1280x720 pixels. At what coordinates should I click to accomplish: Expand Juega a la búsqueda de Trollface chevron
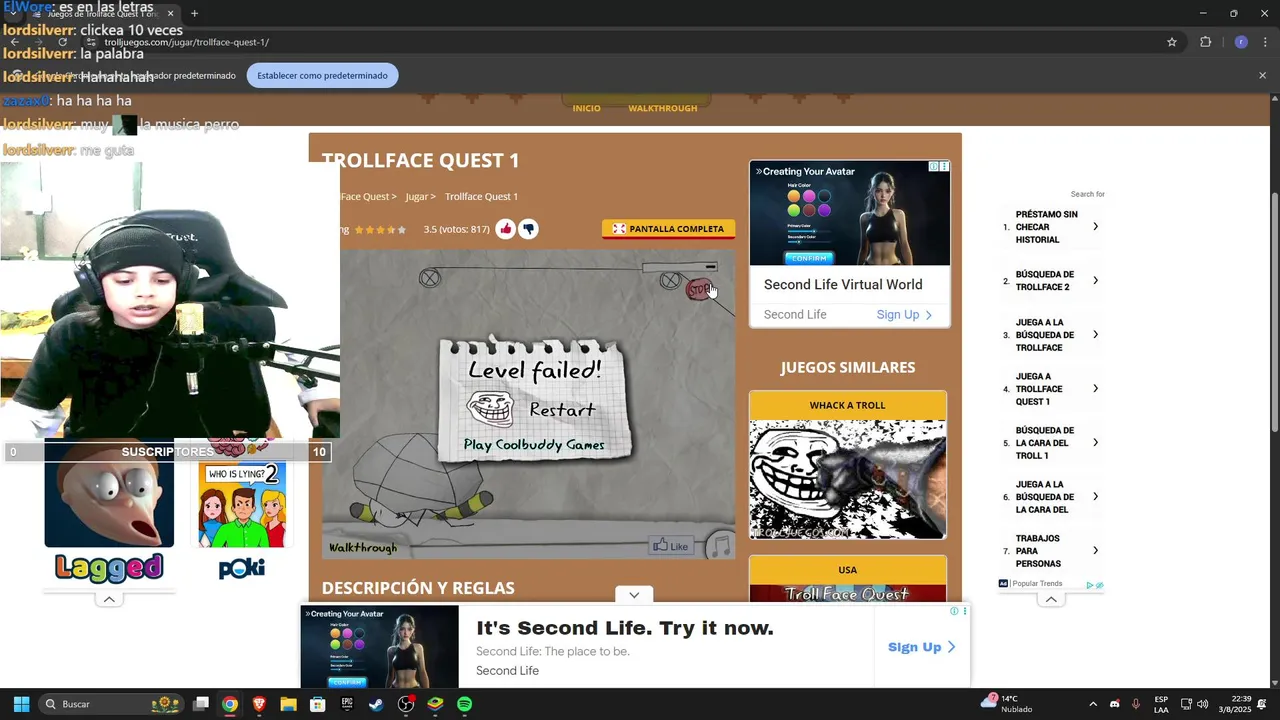click(x=1095, y=335)
